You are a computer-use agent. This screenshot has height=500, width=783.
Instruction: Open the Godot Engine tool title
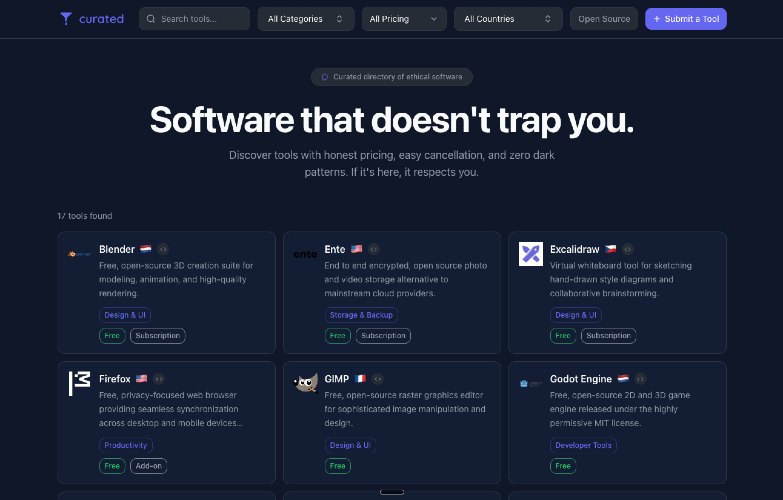coord(581,379)
